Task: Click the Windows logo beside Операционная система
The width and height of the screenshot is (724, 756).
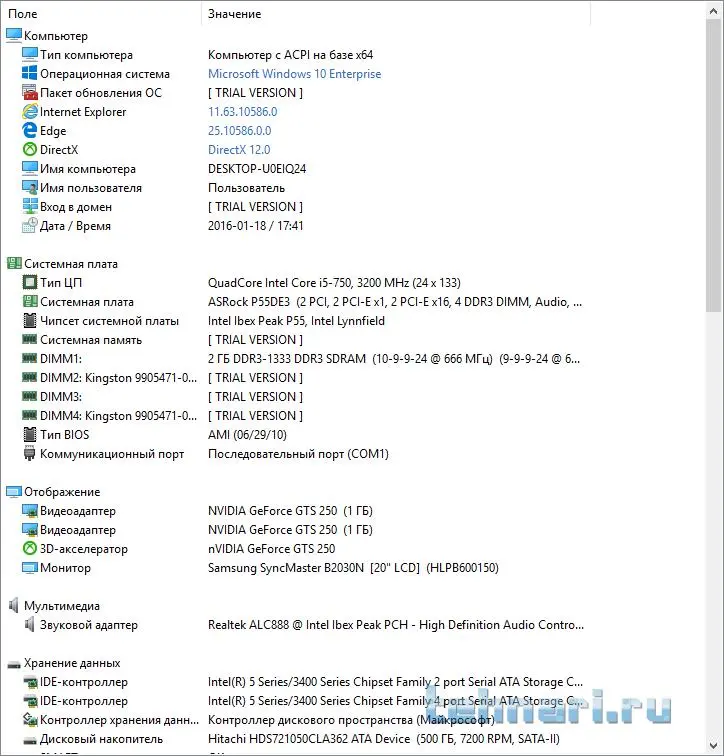Action: click(29, 73)
